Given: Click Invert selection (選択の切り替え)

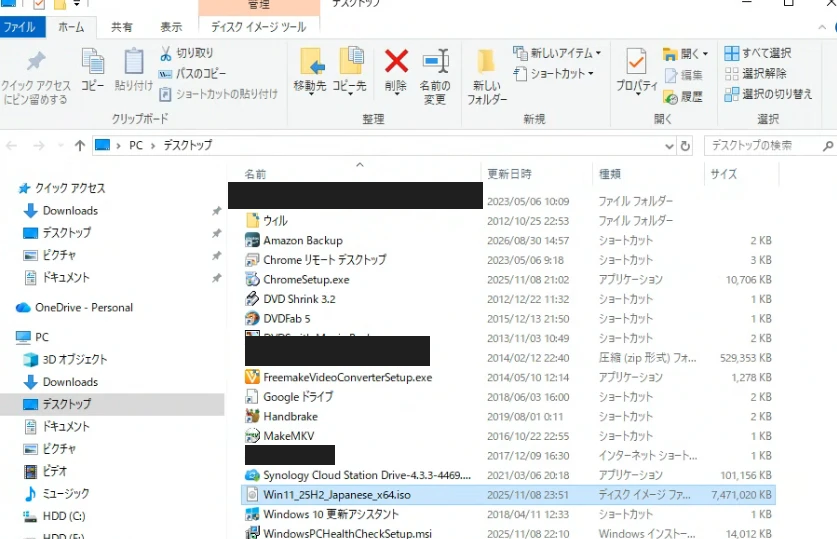Looking at the screenshot, I should pyautogui.click(x=769, y=94).
